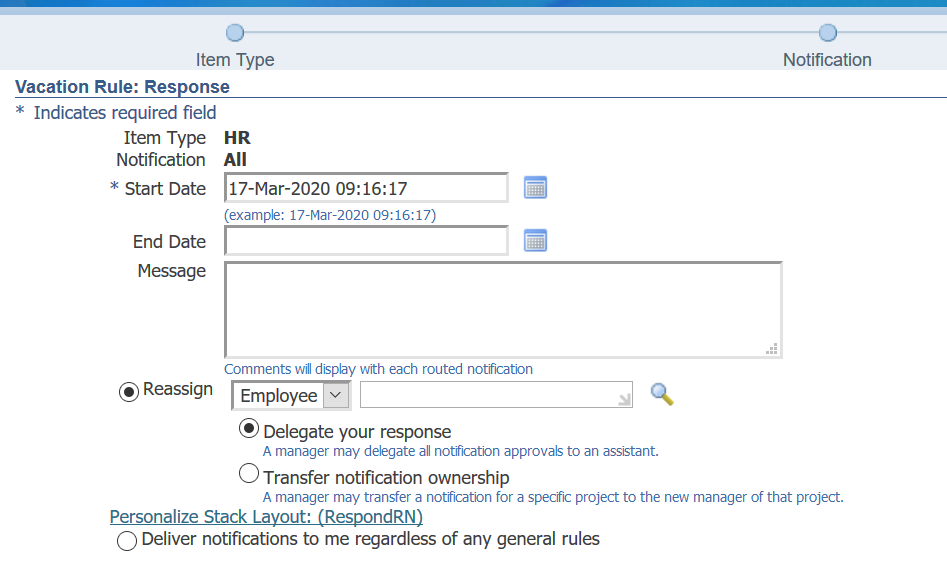
Task: Click the magnifier search icon beside Reassign
Action: pyautogui.click(x=662, y=395)
